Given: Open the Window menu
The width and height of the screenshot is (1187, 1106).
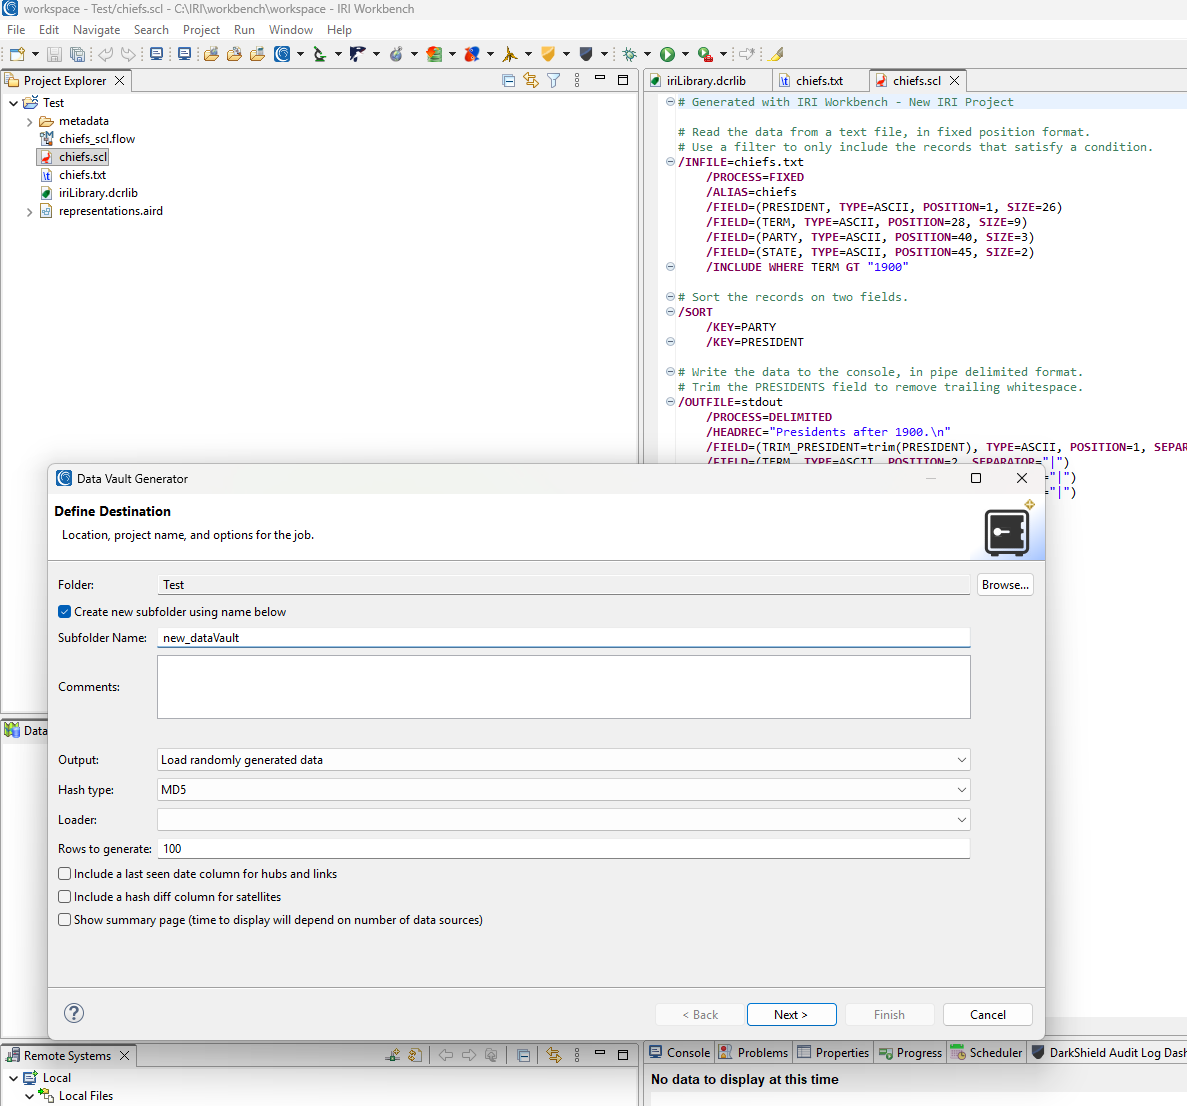Looking at the screenshot, I should [291, 30].
